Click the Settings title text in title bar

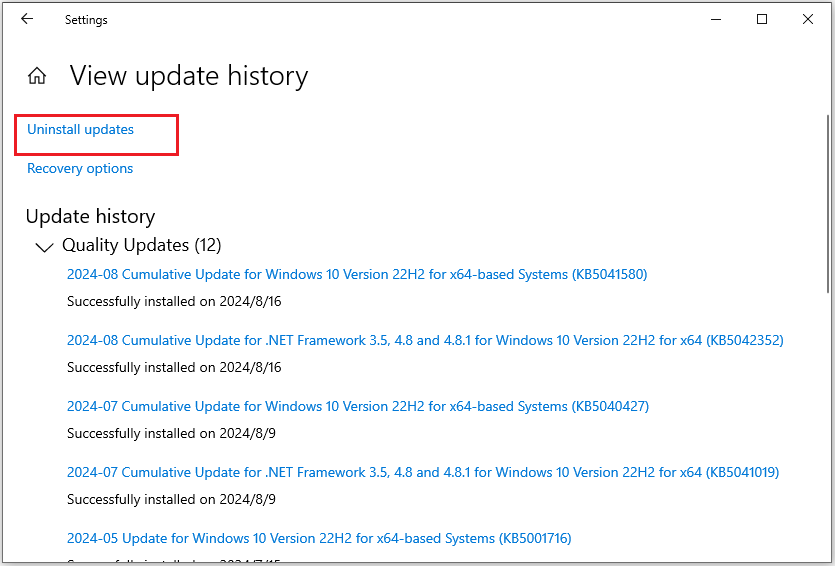tap(86, 19)
